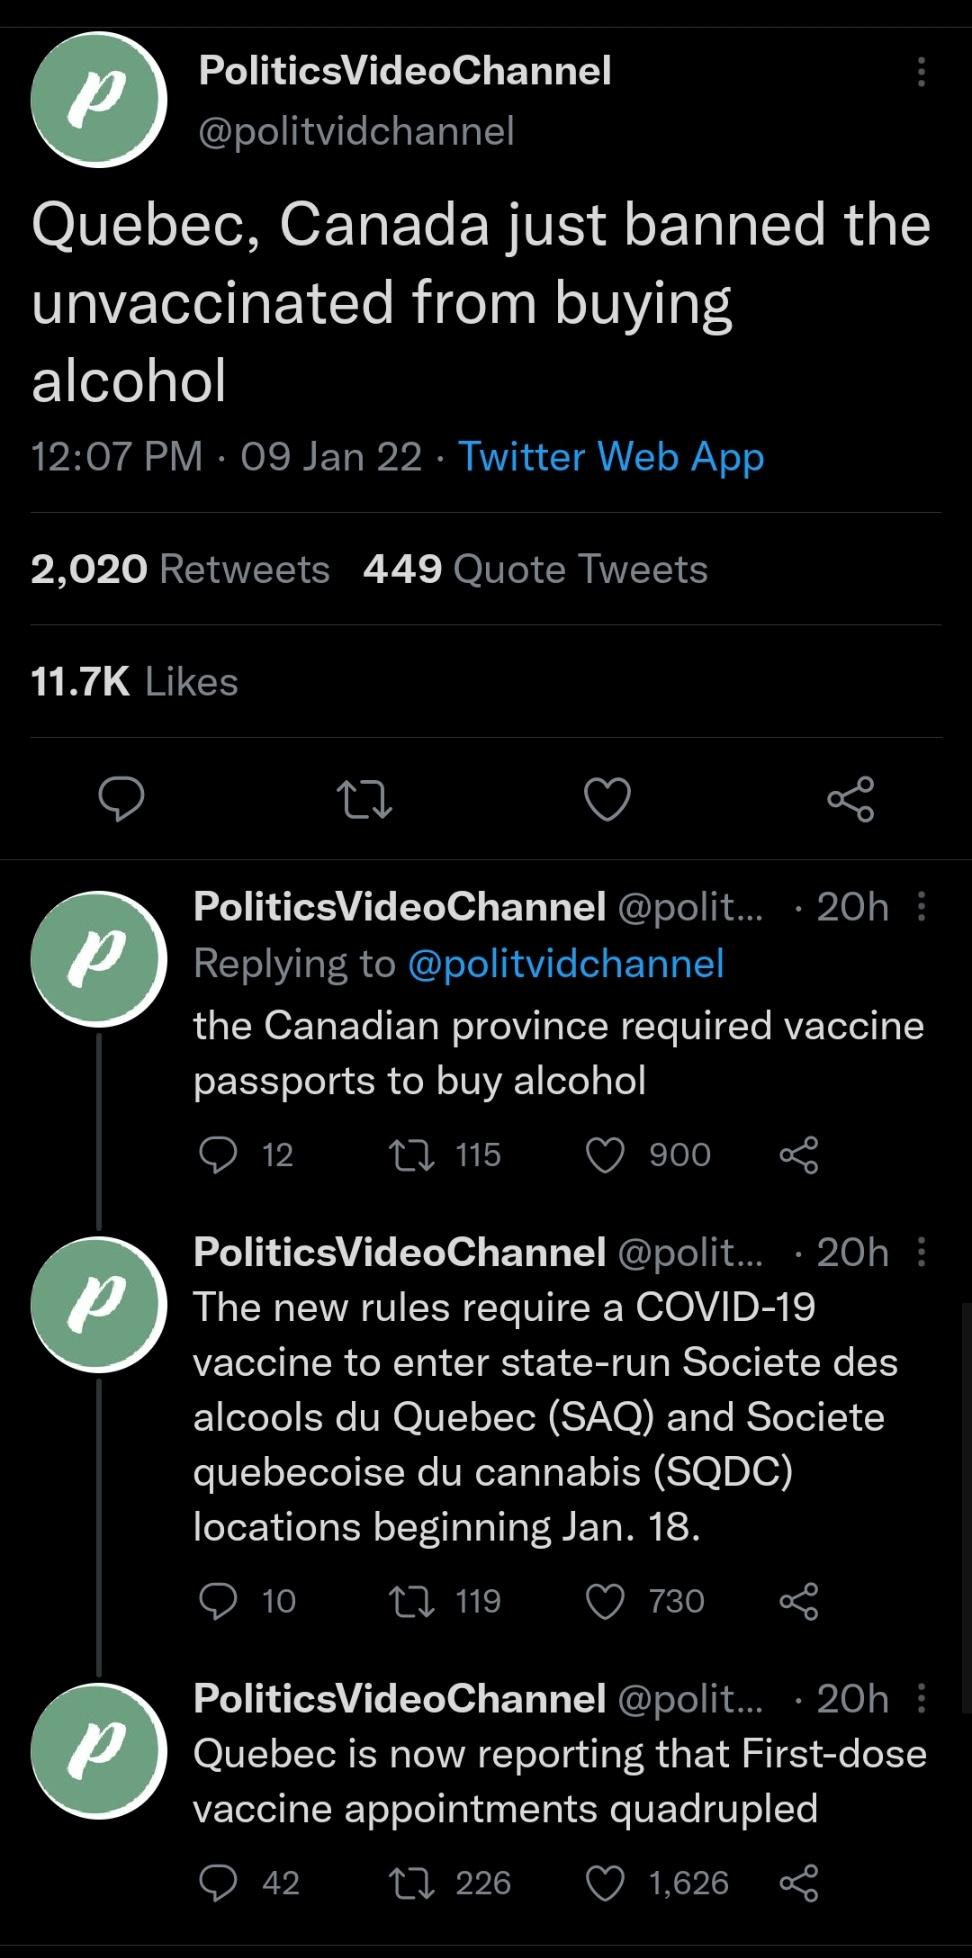972x1958 pixels.
Task: Open options for the SAQ rules reply
Action: click(921, 1252)
